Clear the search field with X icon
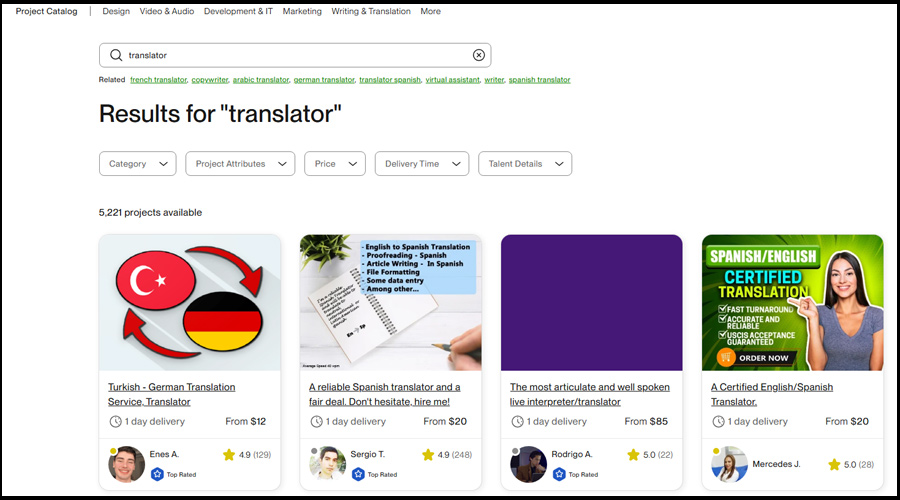This screenshot has width=900, height=500. pyautogui.click(x=478, y=56)
